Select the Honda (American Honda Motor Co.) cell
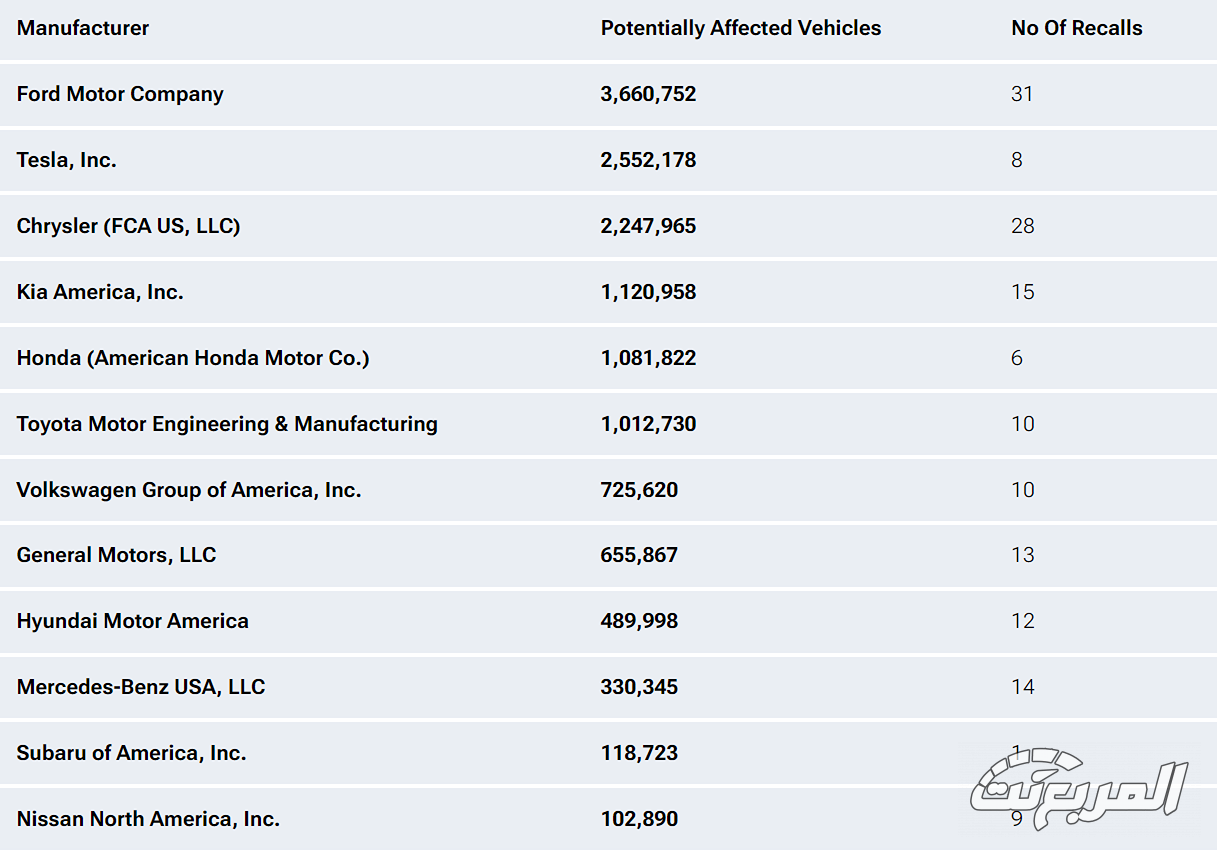The image size is (1217, 853). click(193, 358)
